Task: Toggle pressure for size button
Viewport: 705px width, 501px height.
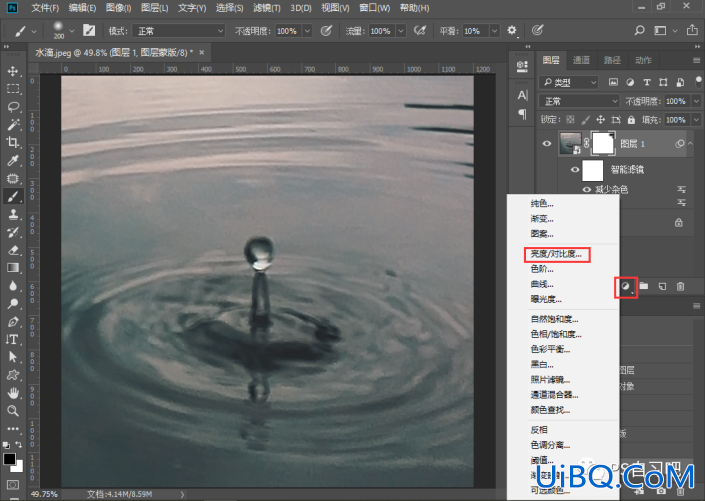Action: click(537, 31)
